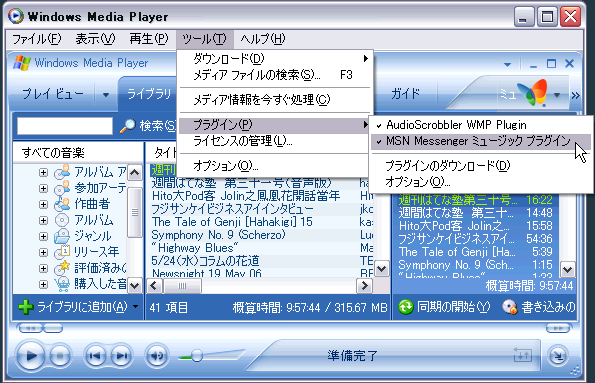The height and width of the screenshot is (383, 595).
Task: Choose メディア ファイルの検索(S)
Action: [x=276, y=75]
